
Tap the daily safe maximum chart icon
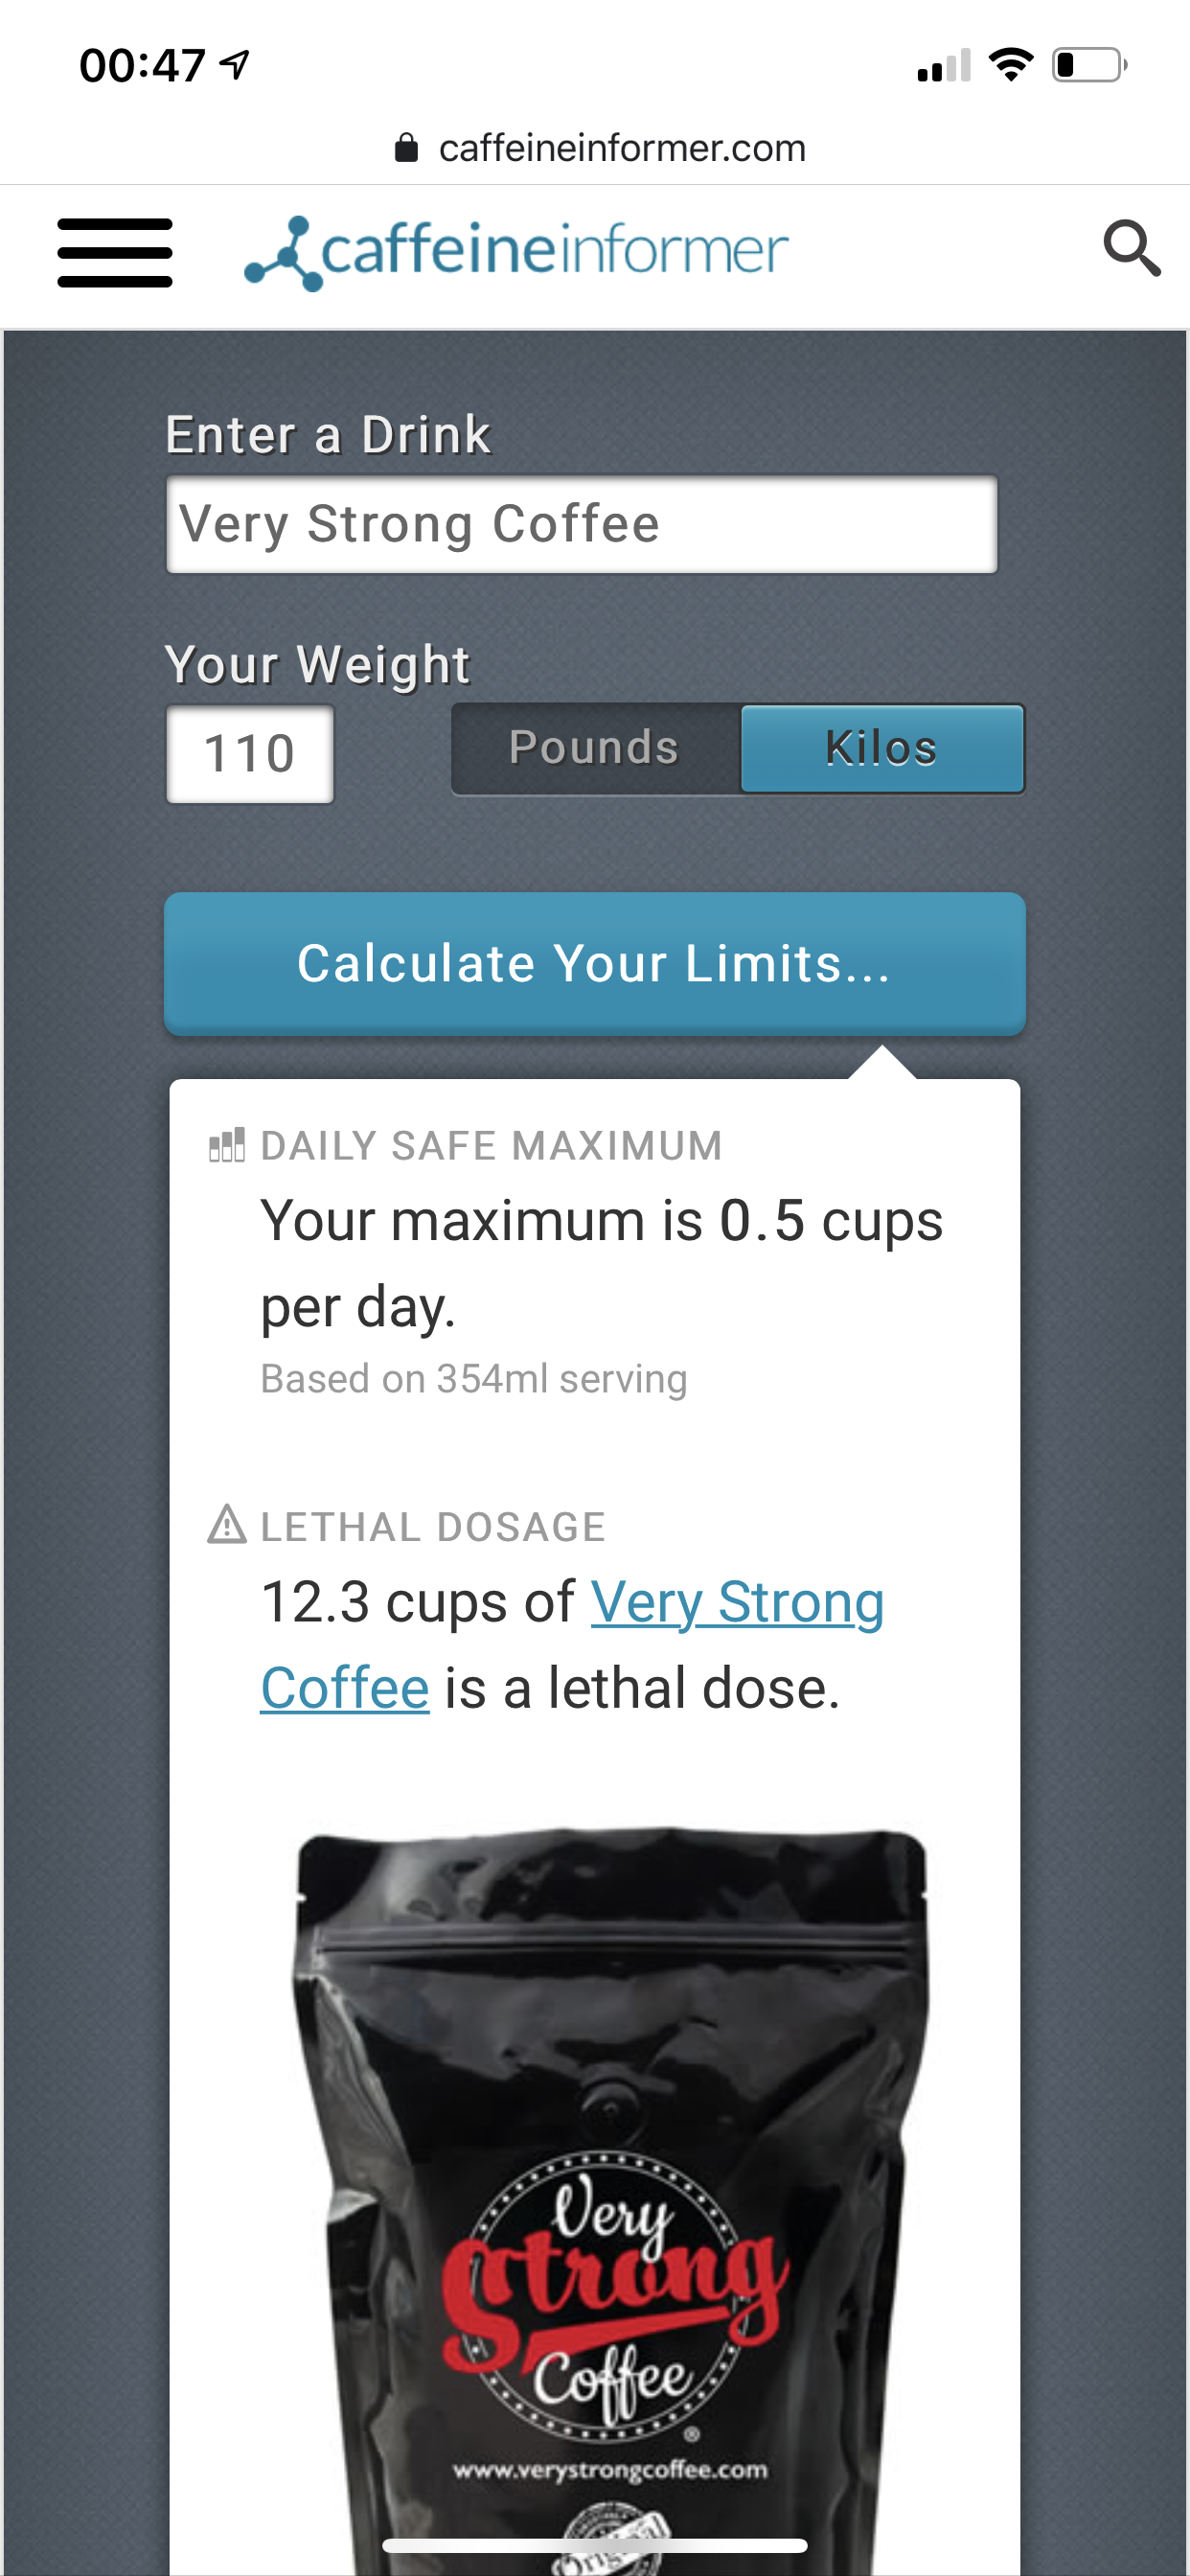click(x=227, y=1145)
